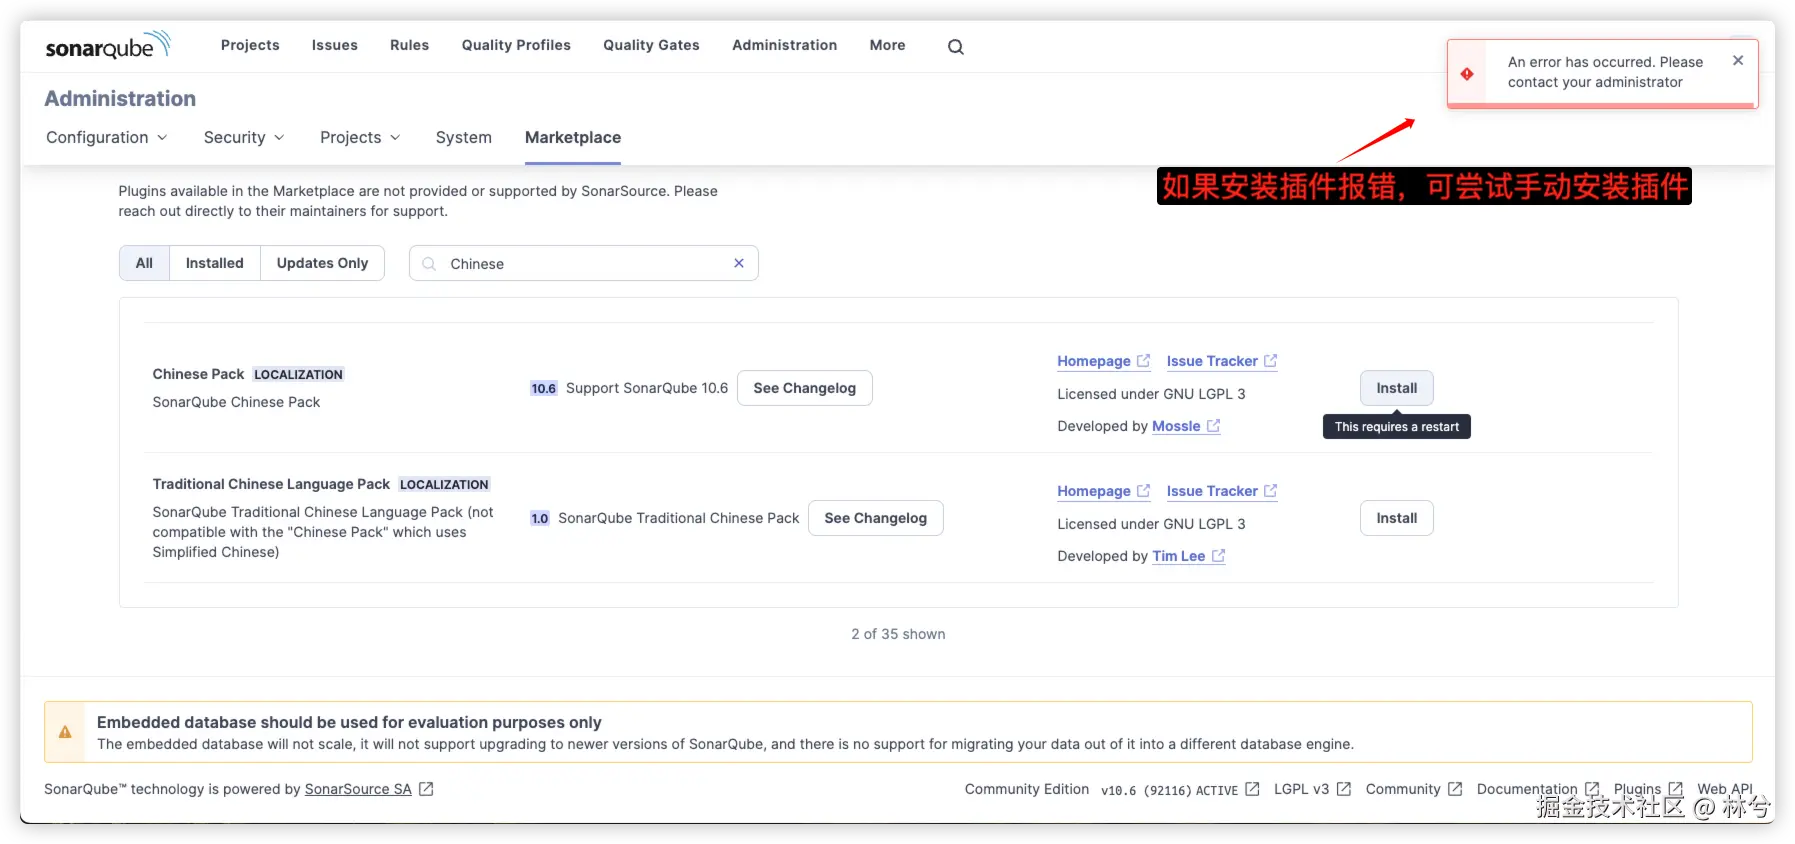Click the external link icon next to Tim Lee
Screen dimensions: 1795x844
pyautogui.click(x=1218, y=556)
